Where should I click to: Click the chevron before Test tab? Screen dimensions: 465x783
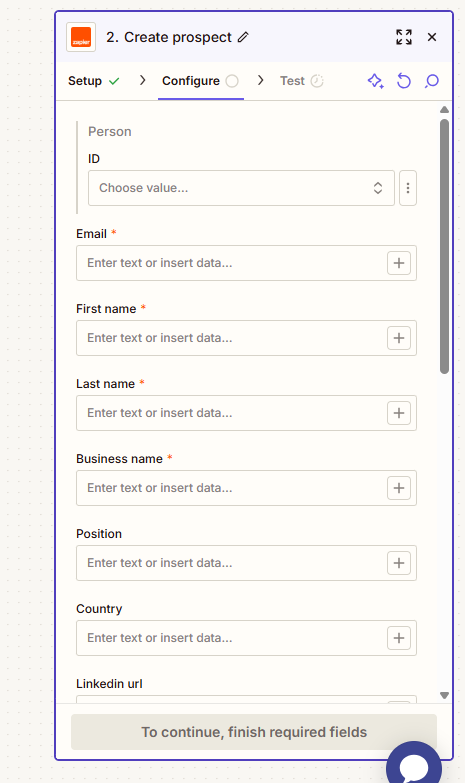260,80
